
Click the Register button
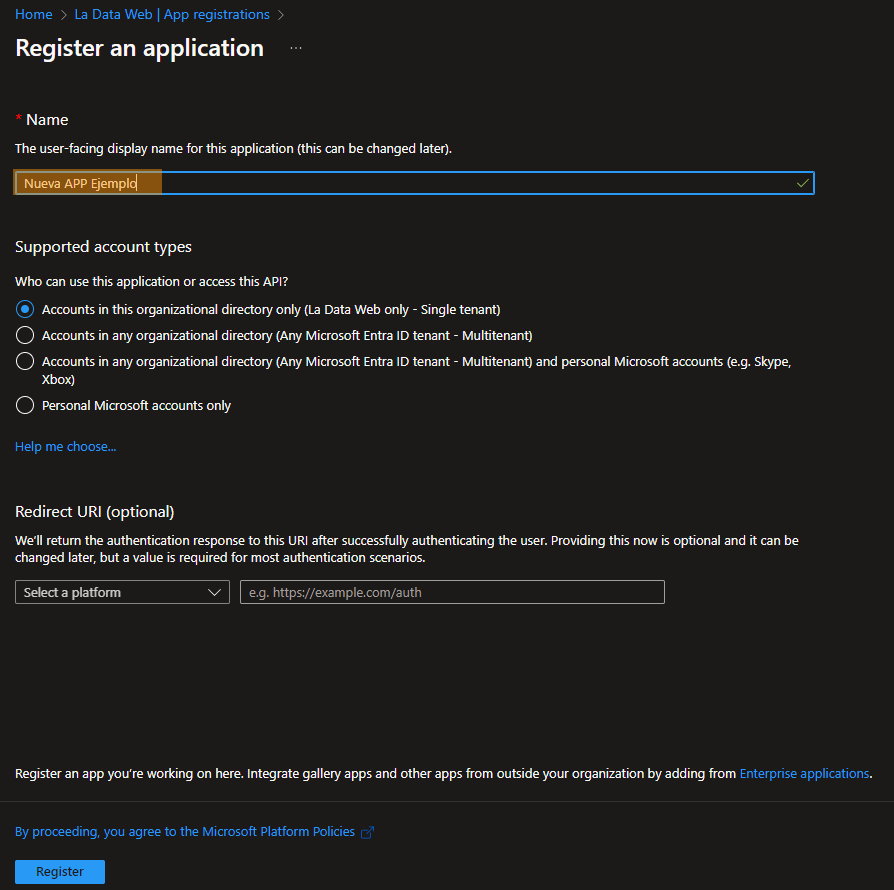tap(60, 872)
